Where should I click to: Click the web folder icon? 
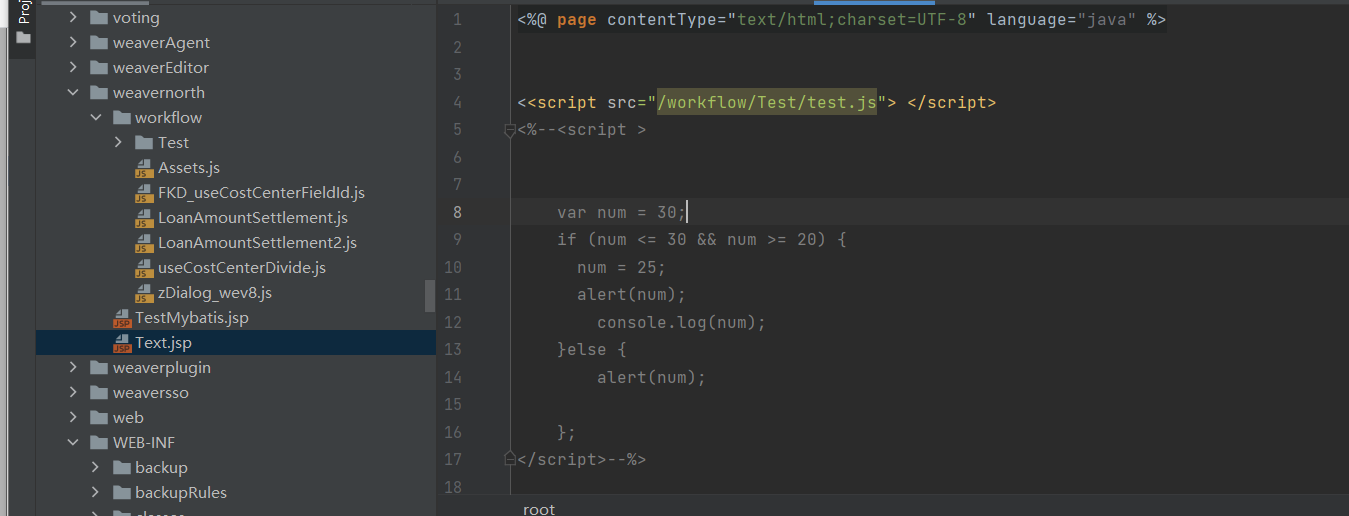98,418
